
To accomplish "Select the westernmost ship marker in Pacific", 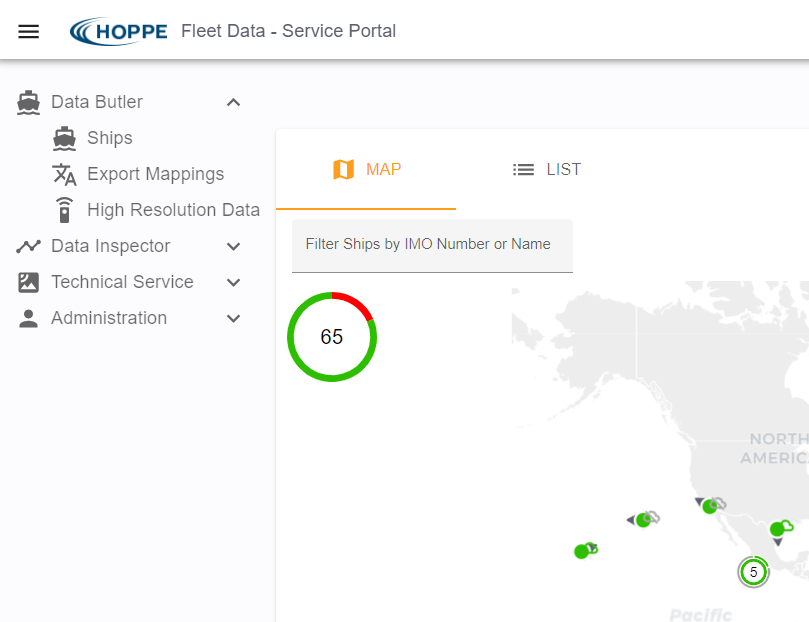I will click(x=581, y=551).
